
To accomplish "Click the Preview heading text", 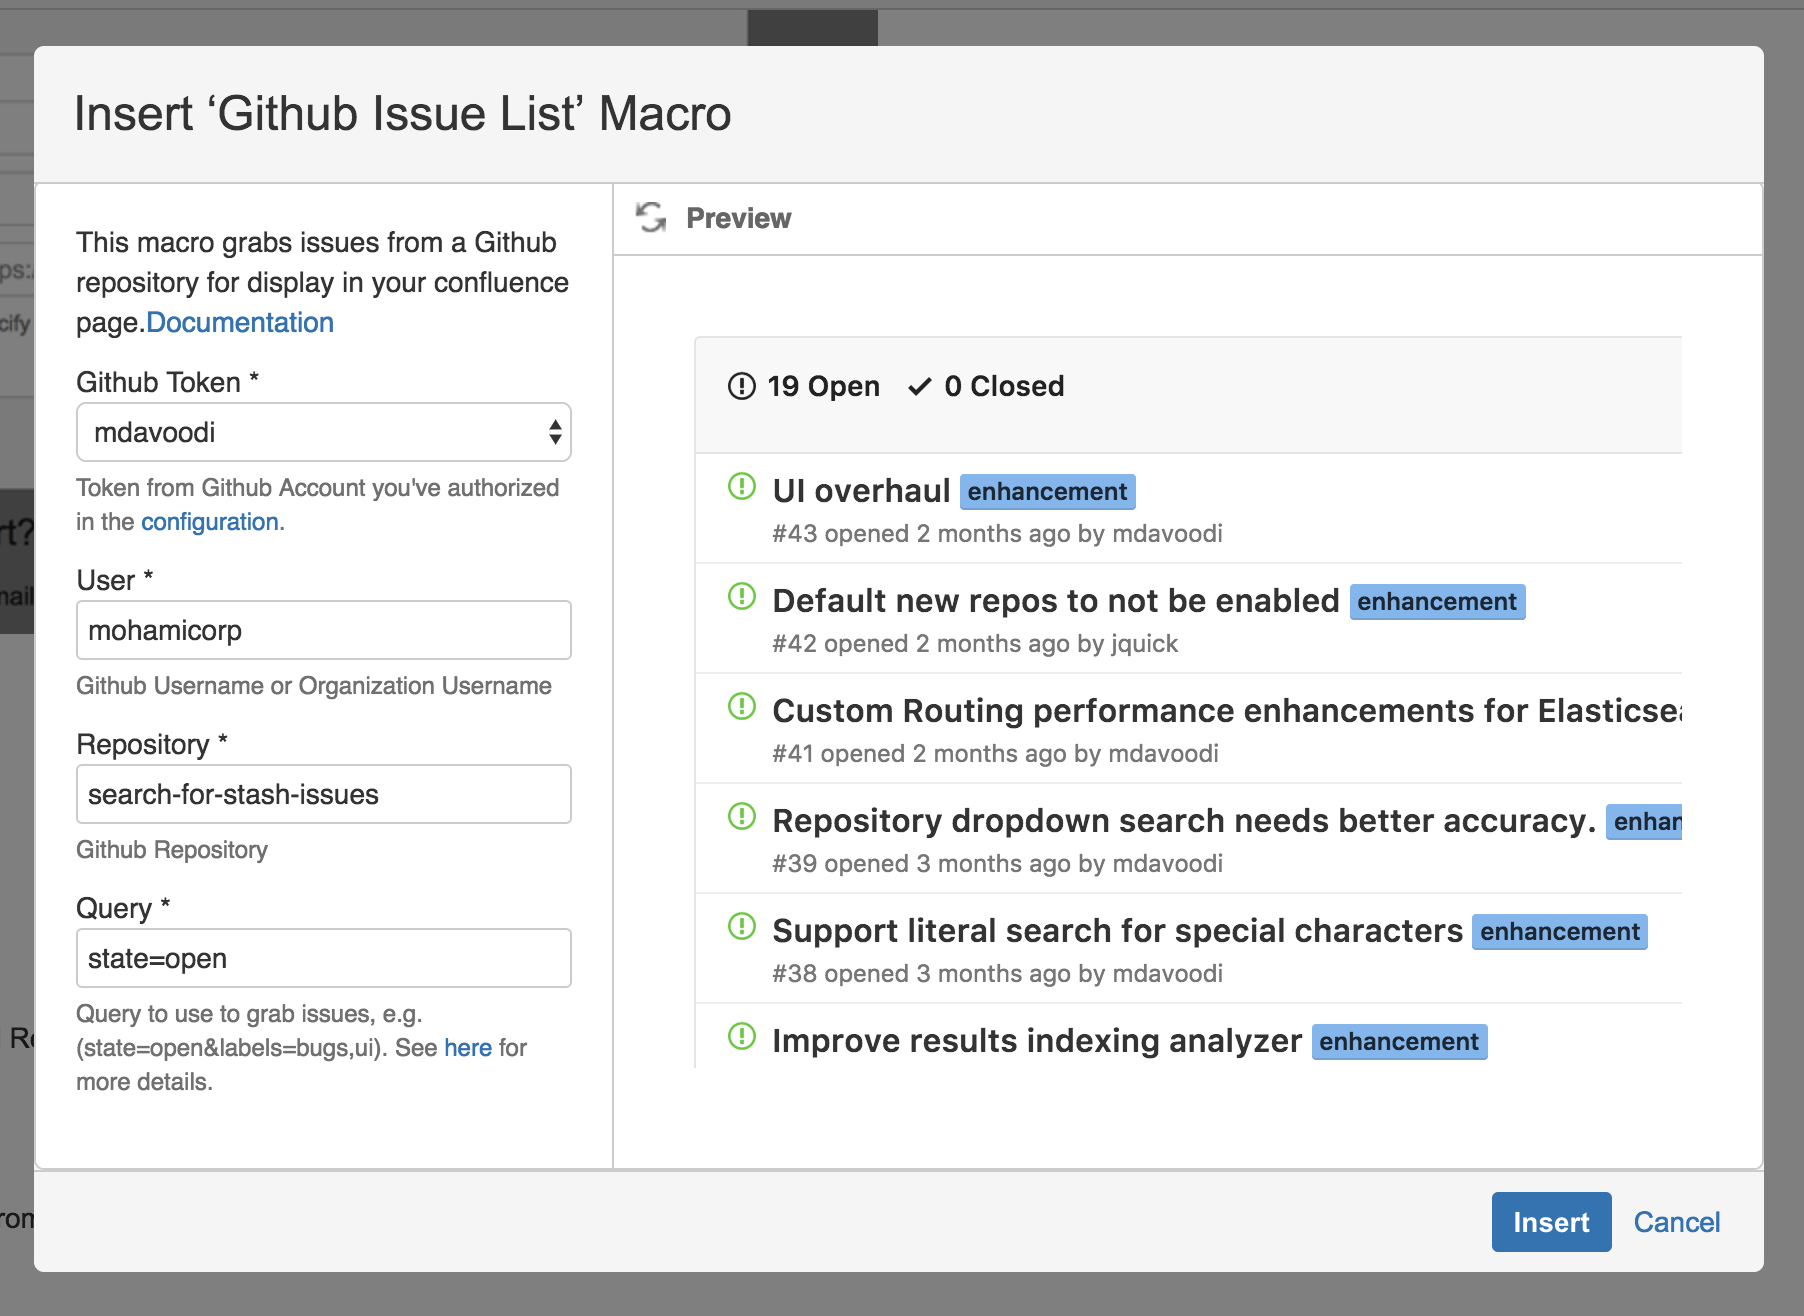I will pyautogui.click(x=739, y=218).
